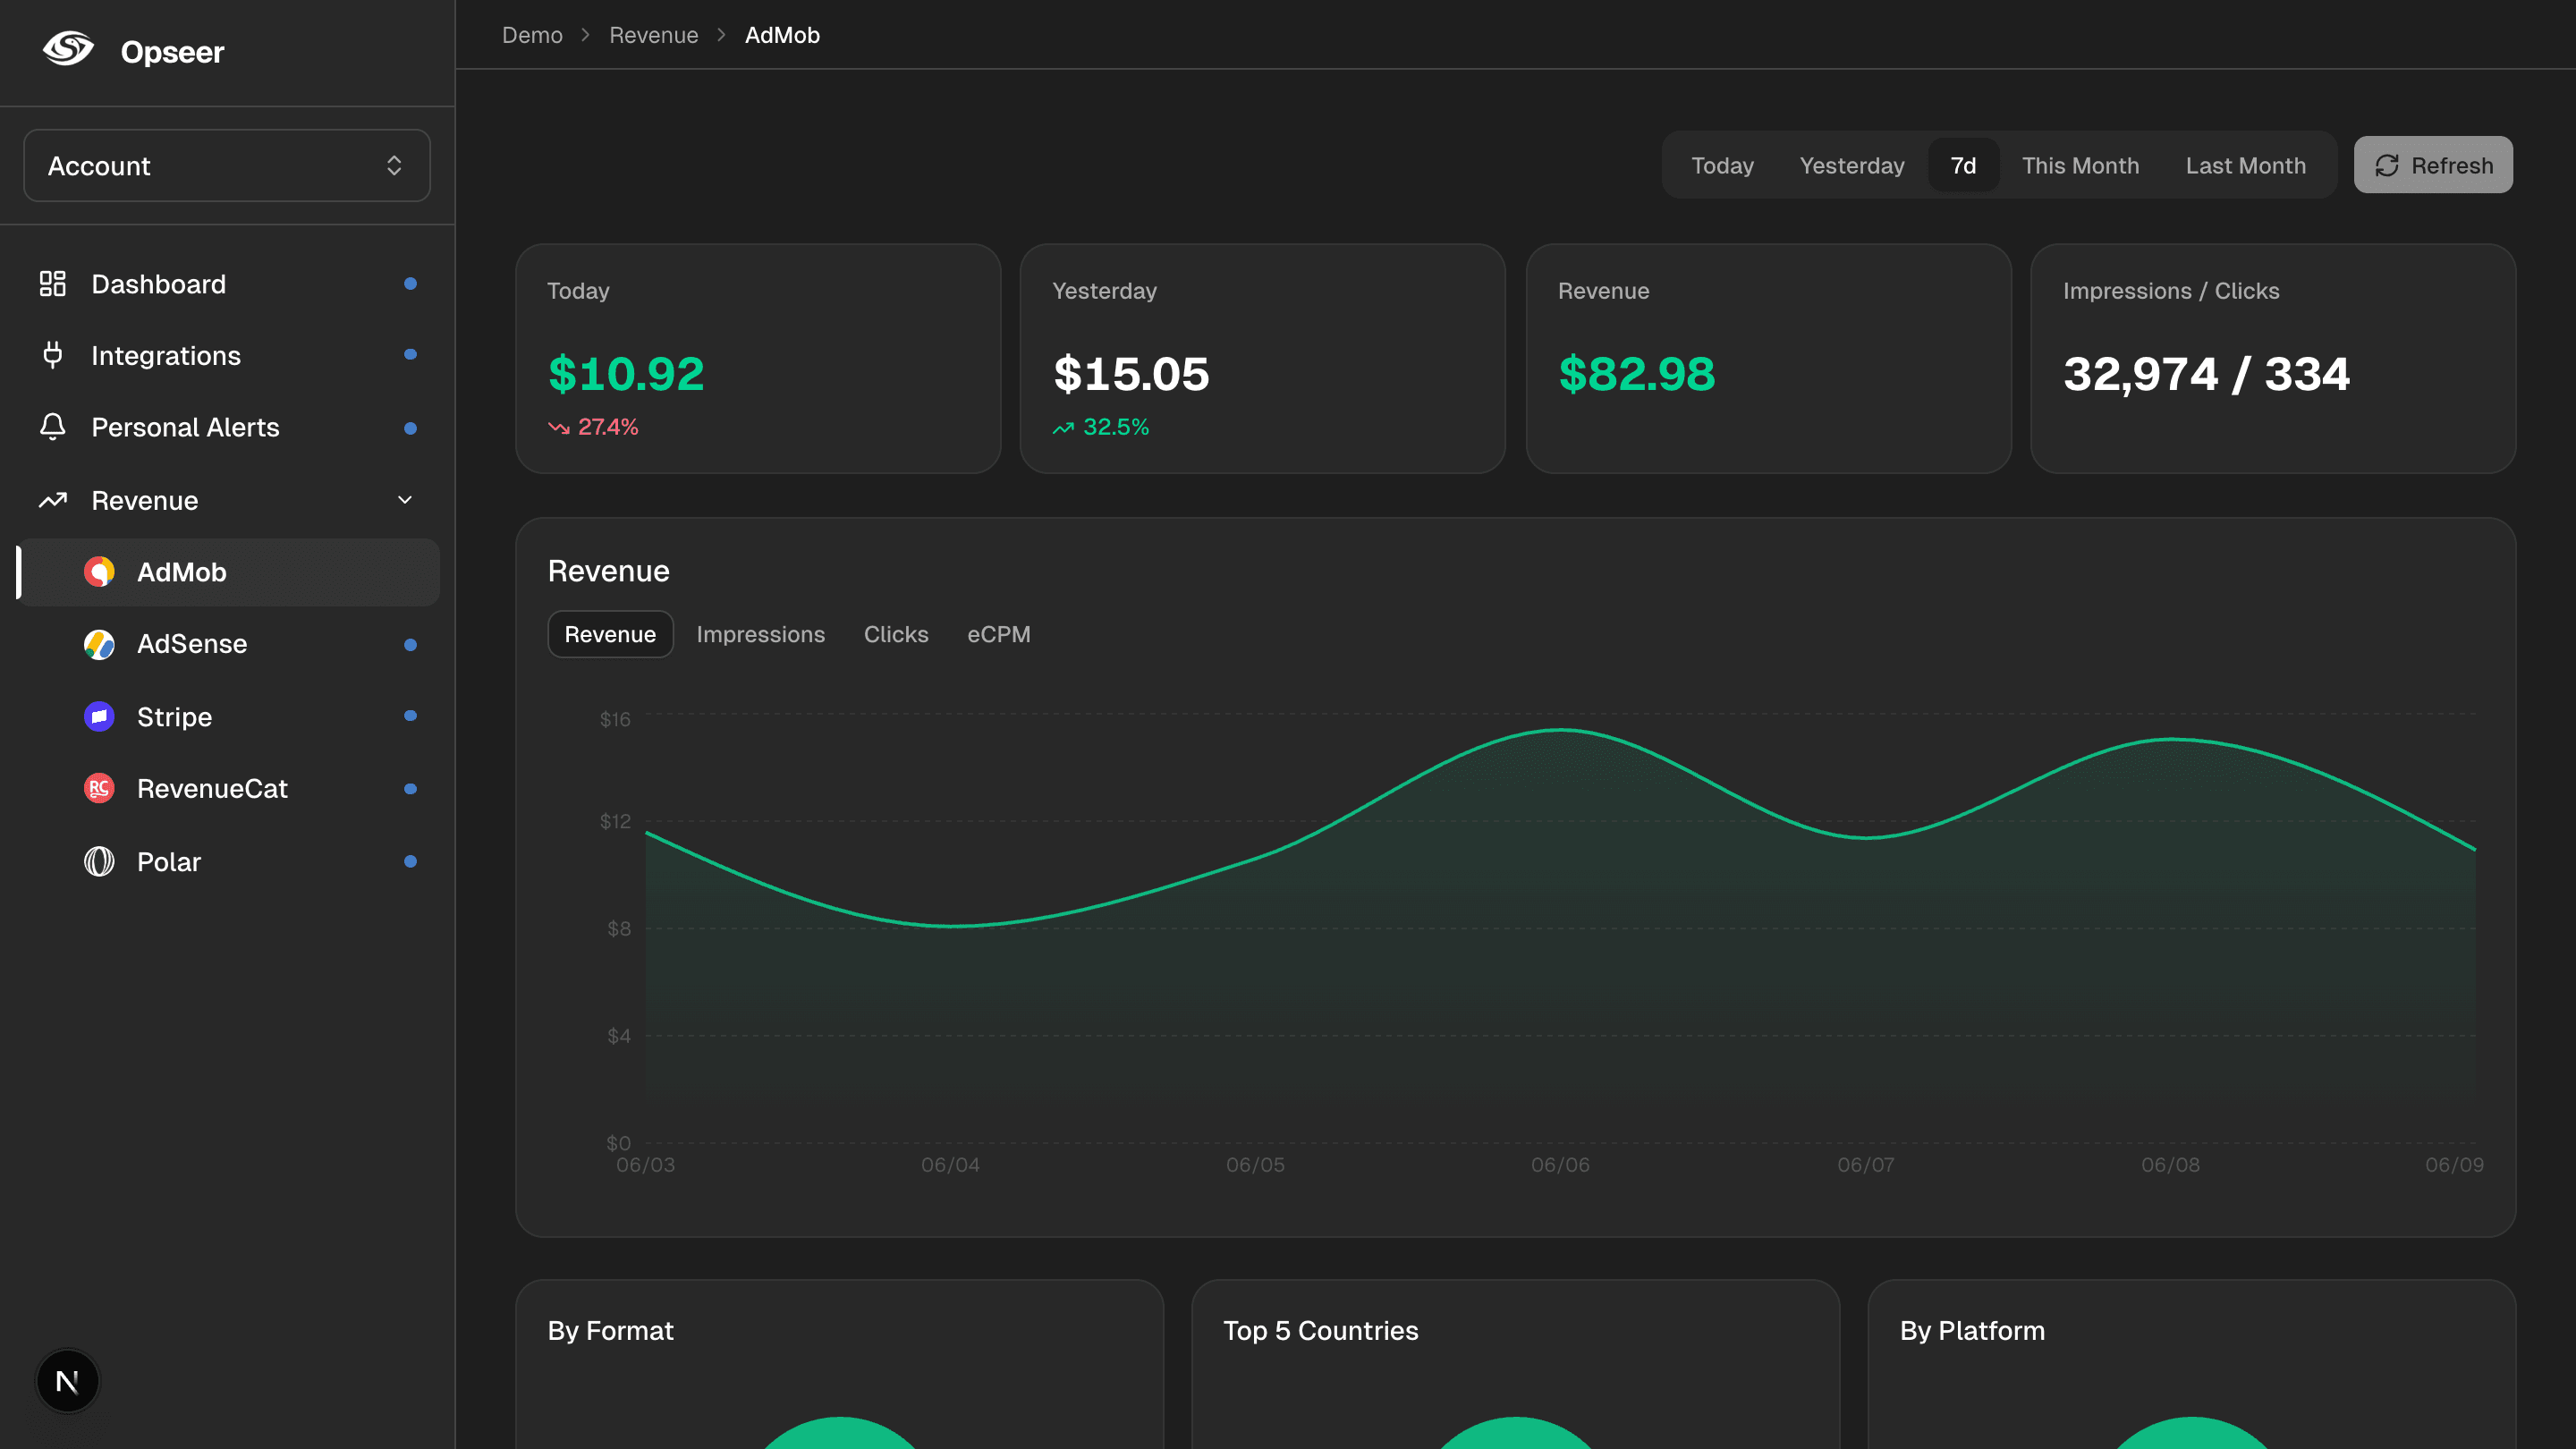Open Dashboard from the sidebar
Viewport: 2576px width, 1449px height.
(229, 284)
